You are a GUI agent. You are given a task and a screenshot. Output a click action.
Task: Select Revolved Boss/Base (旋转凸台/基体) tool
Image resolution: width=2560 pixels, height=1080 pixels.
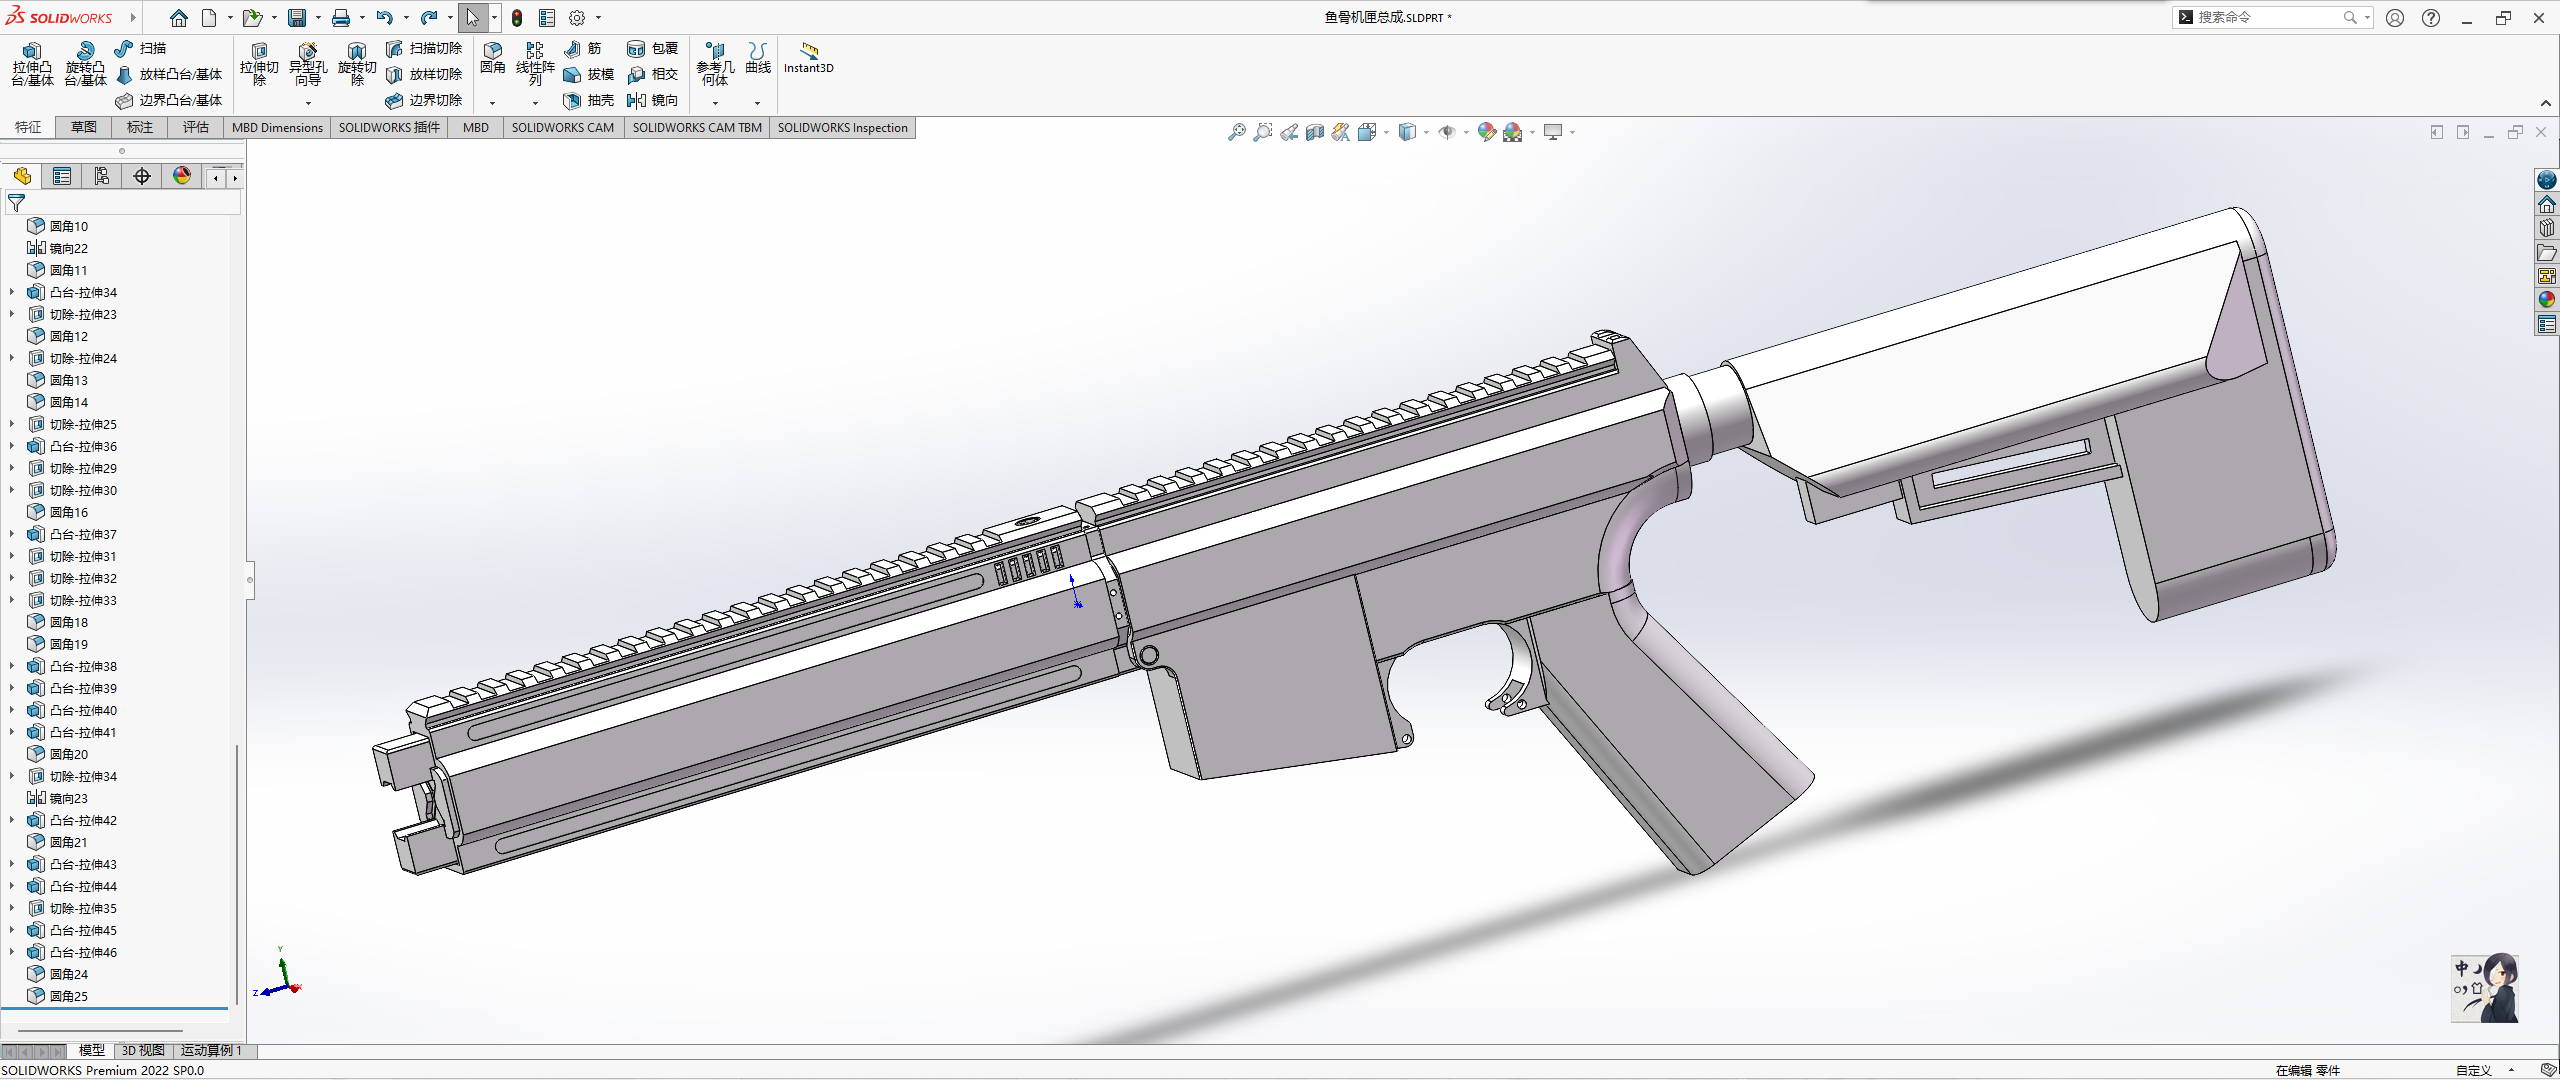click(x=85, y=65)
